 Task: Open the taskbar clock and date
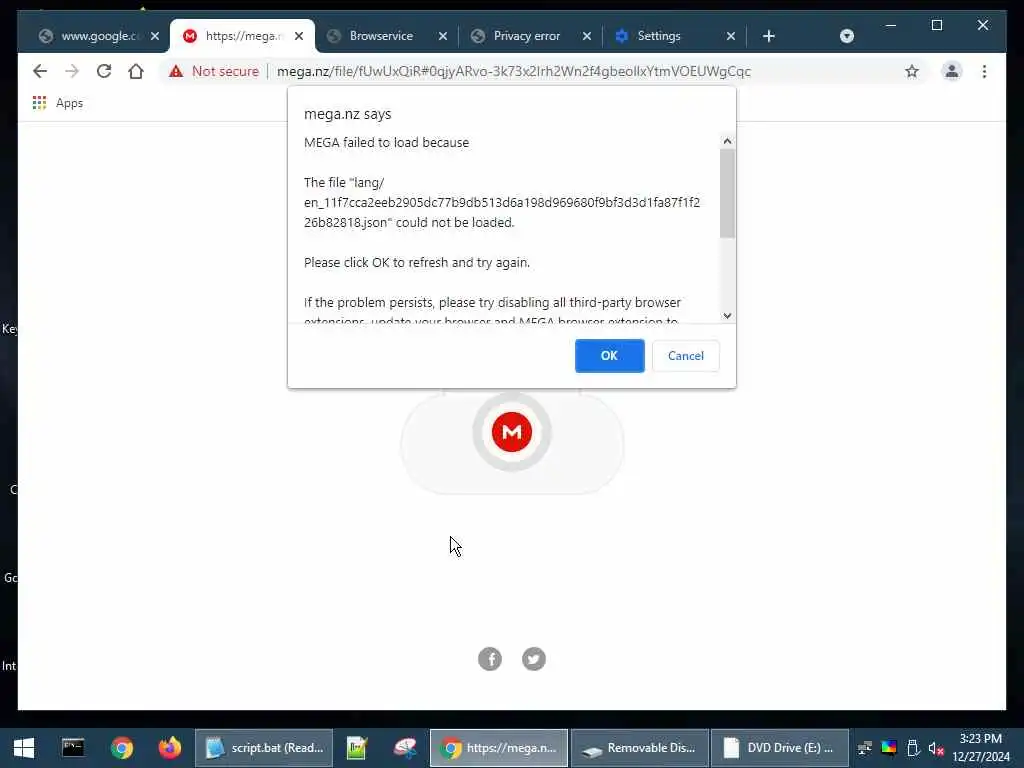click(x=981, y=748)
